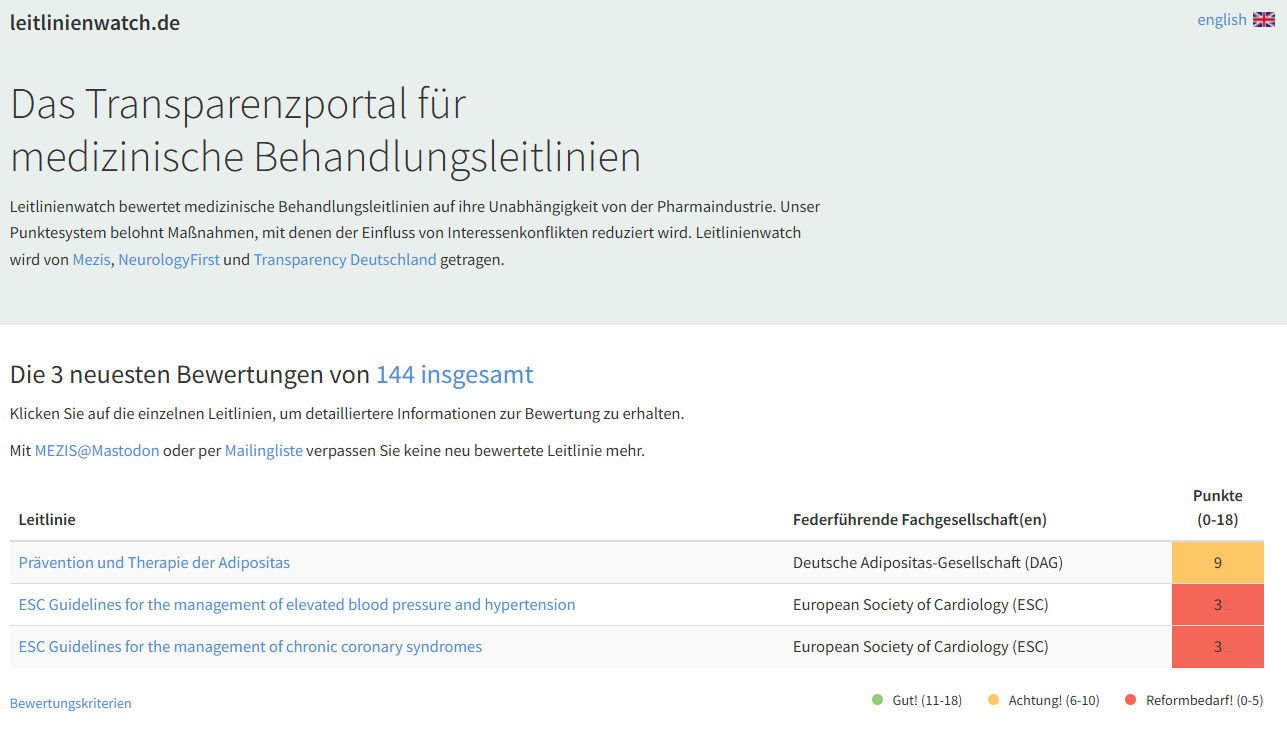1287x745 pixels.
Task: Click the orange score cell showing 9
Action: click(1218, 563)
